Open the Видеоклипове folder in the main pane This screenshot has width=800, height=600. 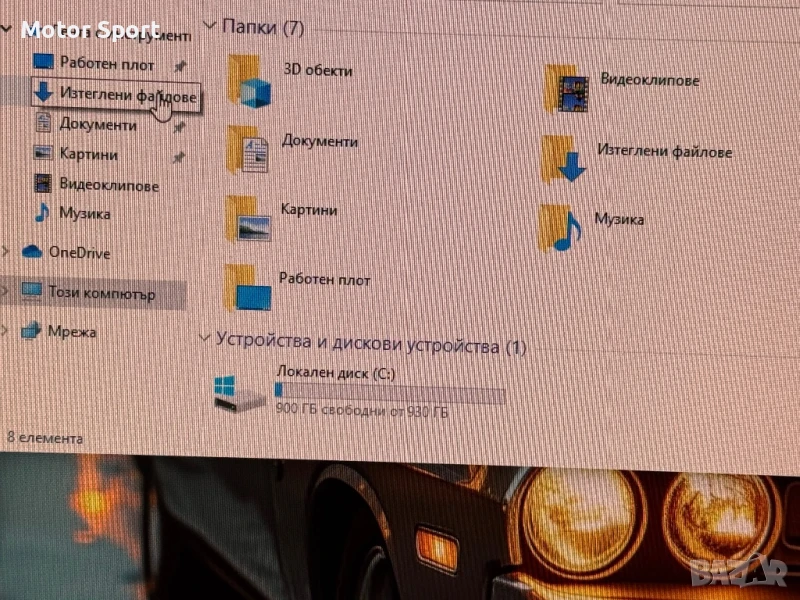pyautogui.click(x=567, y=91)
